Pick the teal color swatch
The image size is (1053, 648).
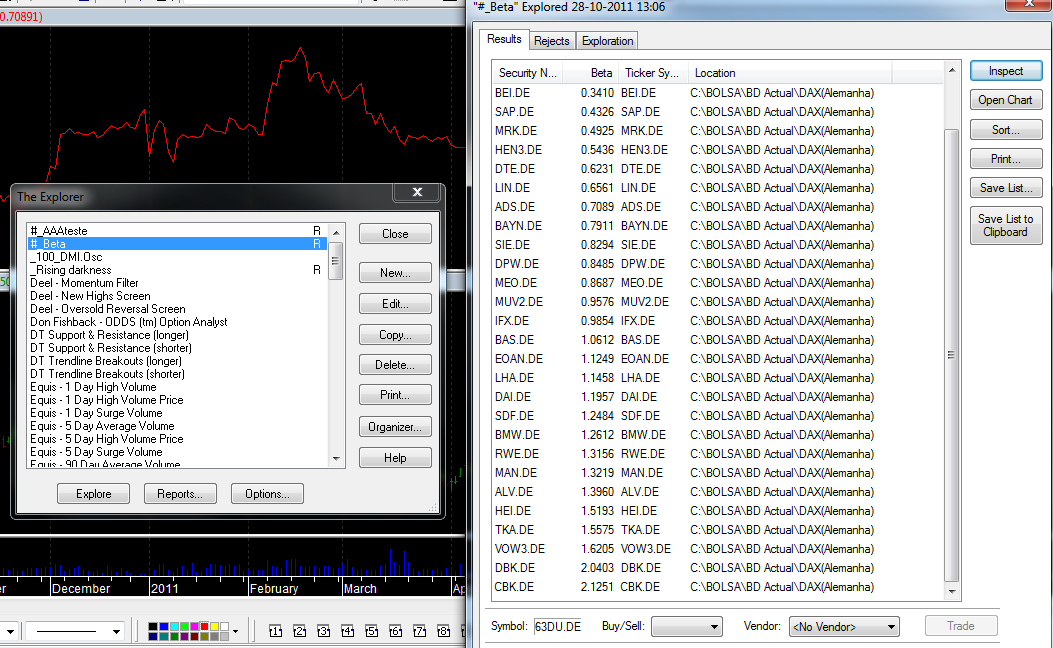tap(163, 636)
